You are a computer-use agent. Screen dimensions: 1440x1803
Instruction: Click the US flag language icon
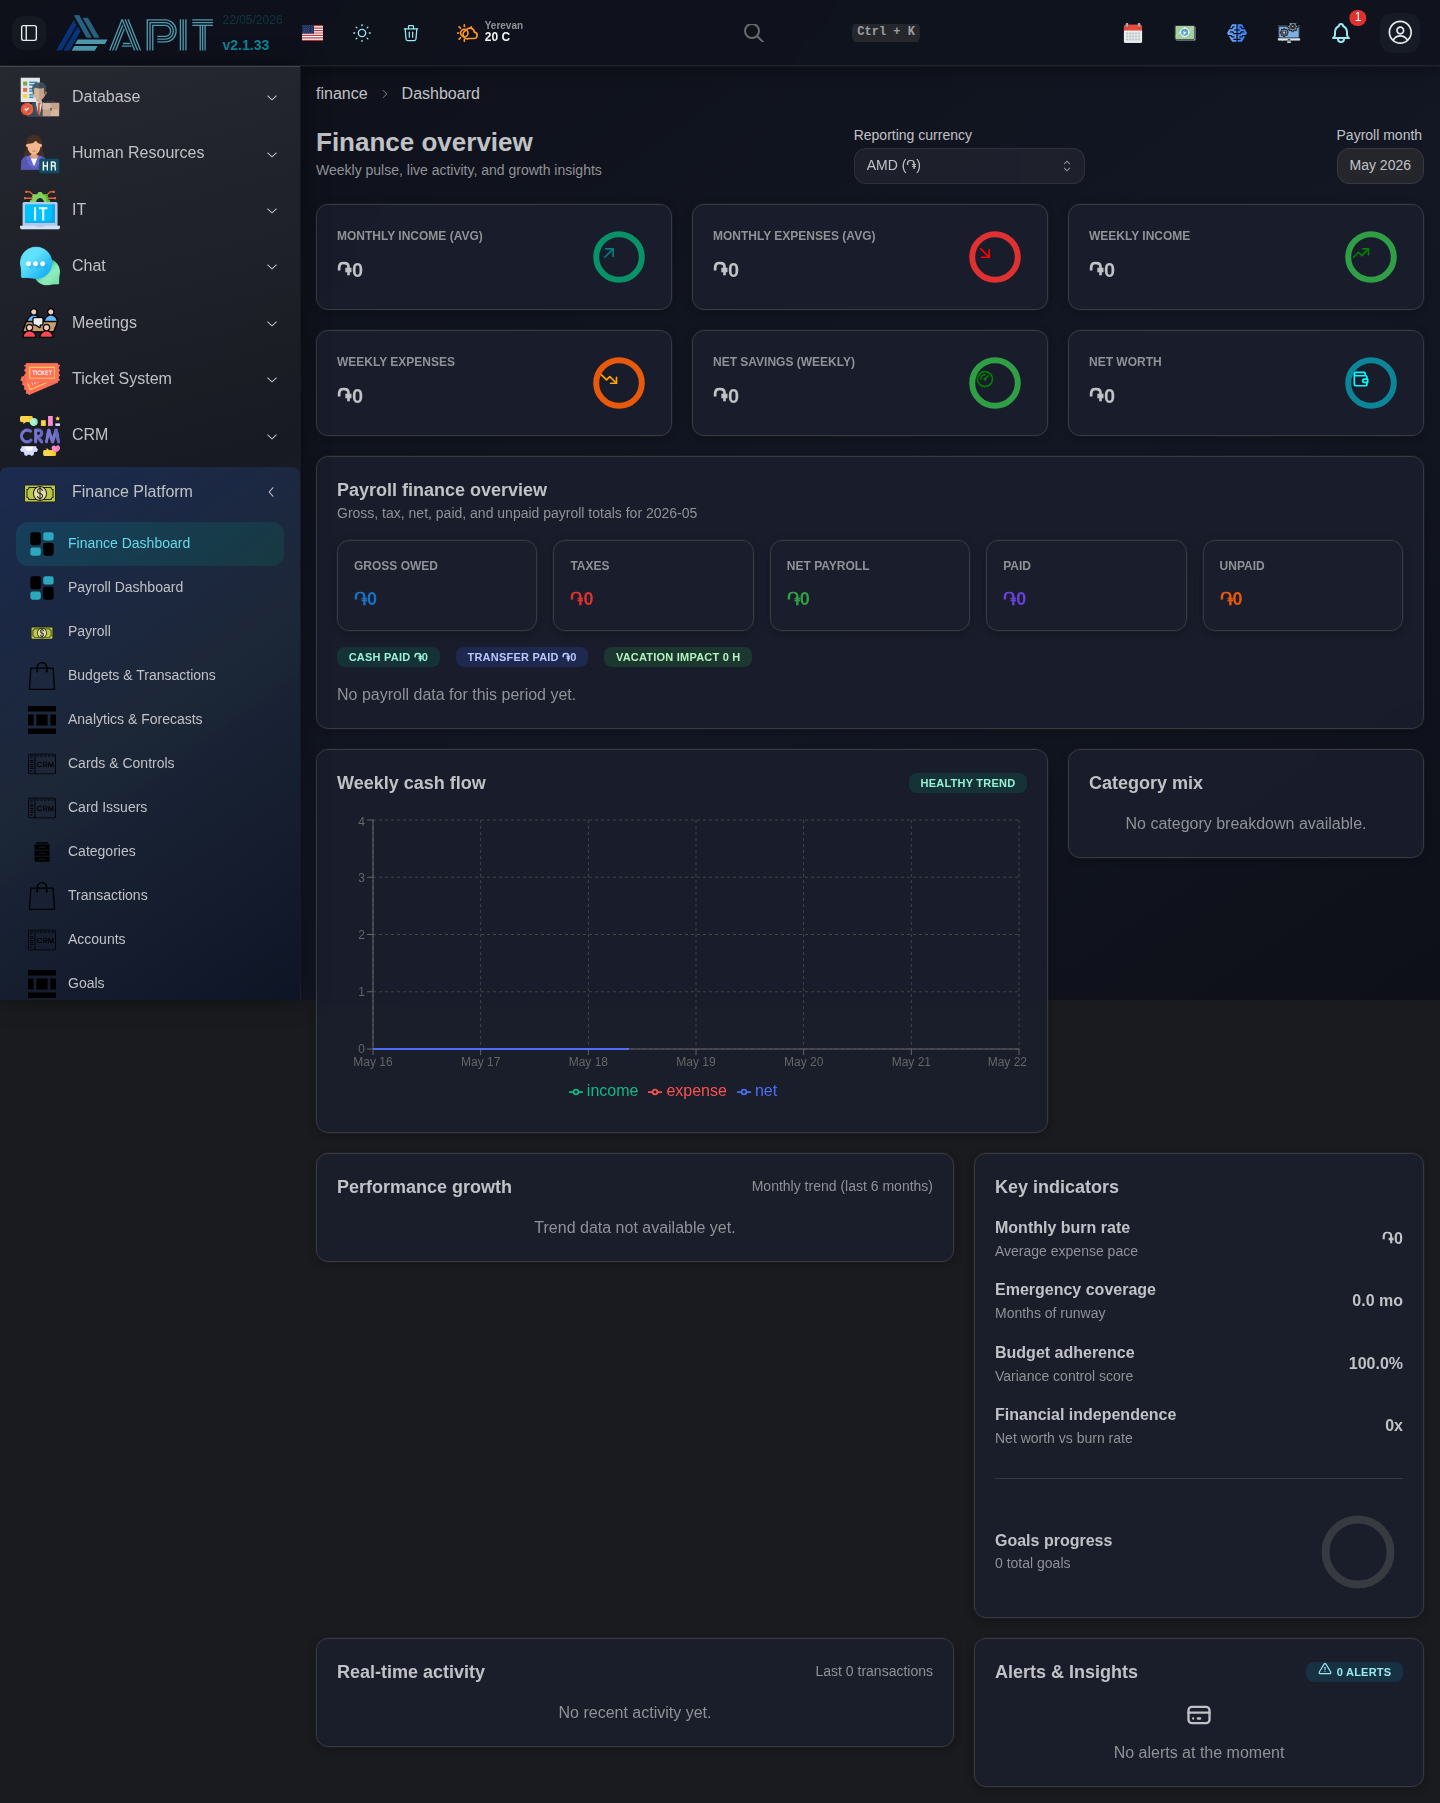coord(312,33)
